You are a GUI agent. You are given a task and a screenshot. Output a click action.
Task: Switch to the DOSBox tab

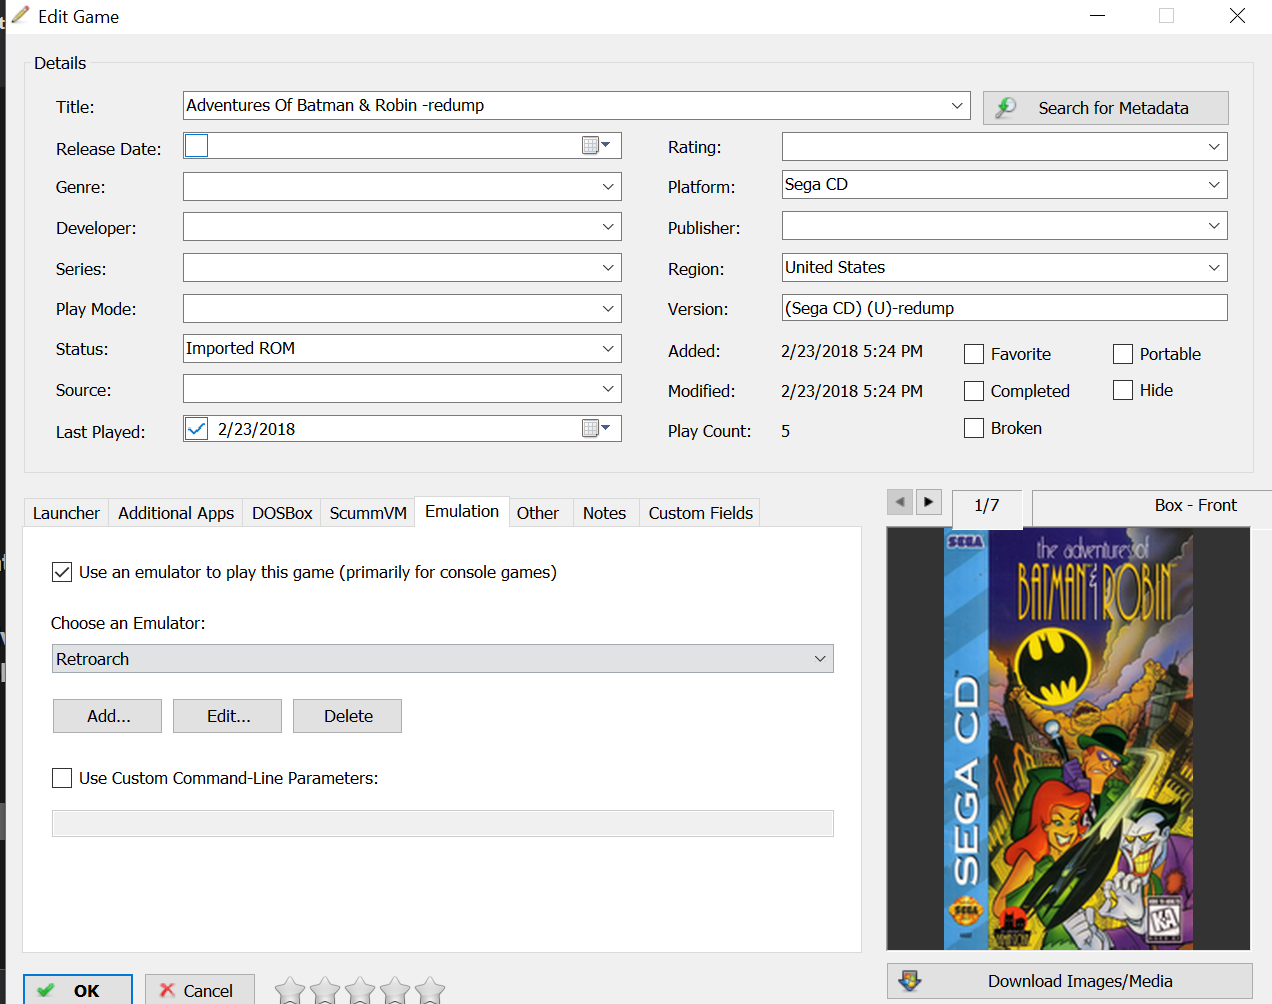tap(282, 513)
